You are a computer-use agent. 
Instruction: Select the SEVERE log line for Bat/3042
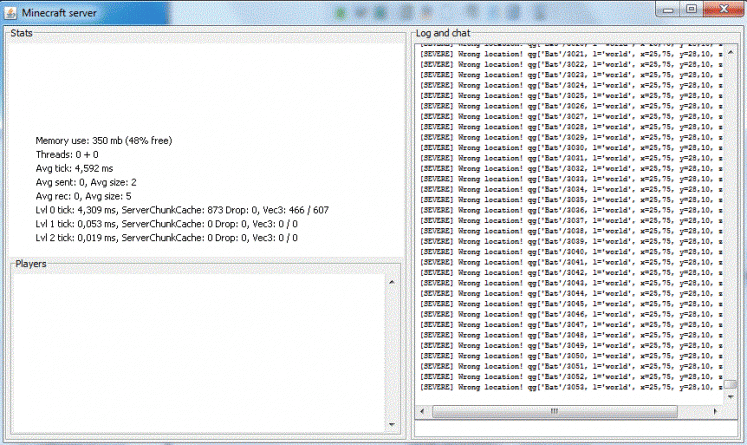click(571, 273)
